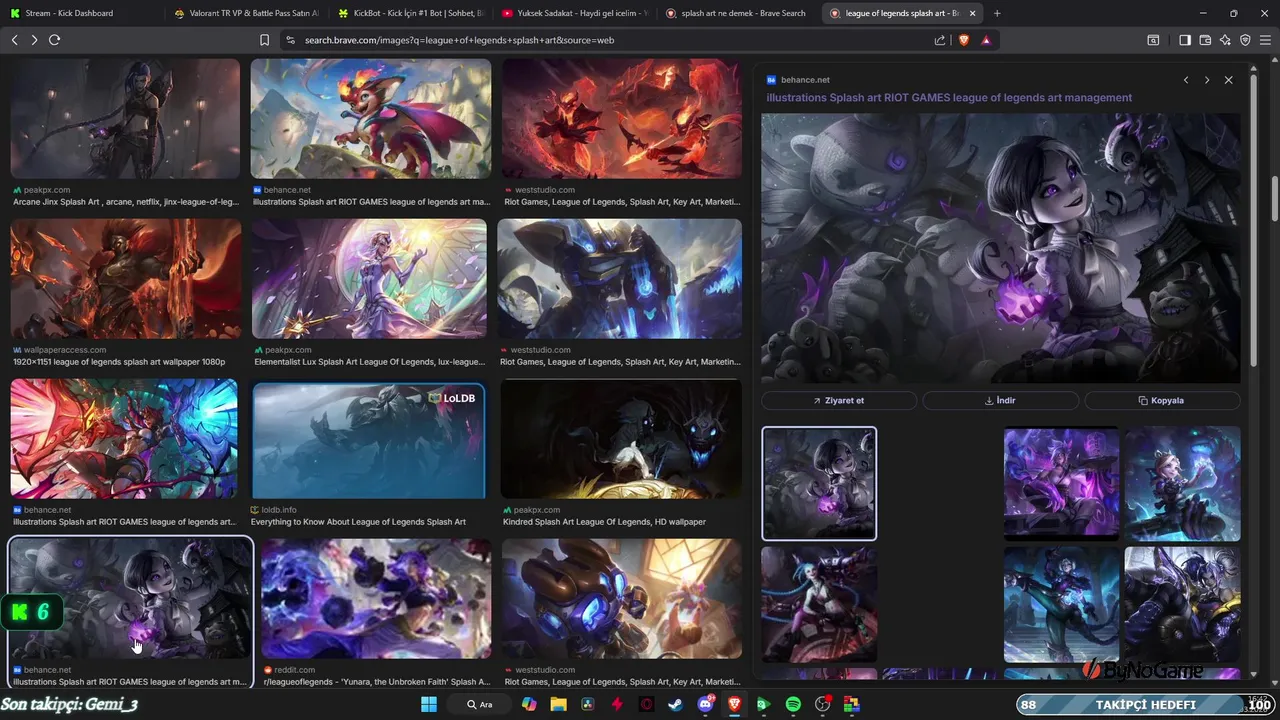Open Steam from the taskbar
Screen dimensions: 1280x720
point(676,704)
